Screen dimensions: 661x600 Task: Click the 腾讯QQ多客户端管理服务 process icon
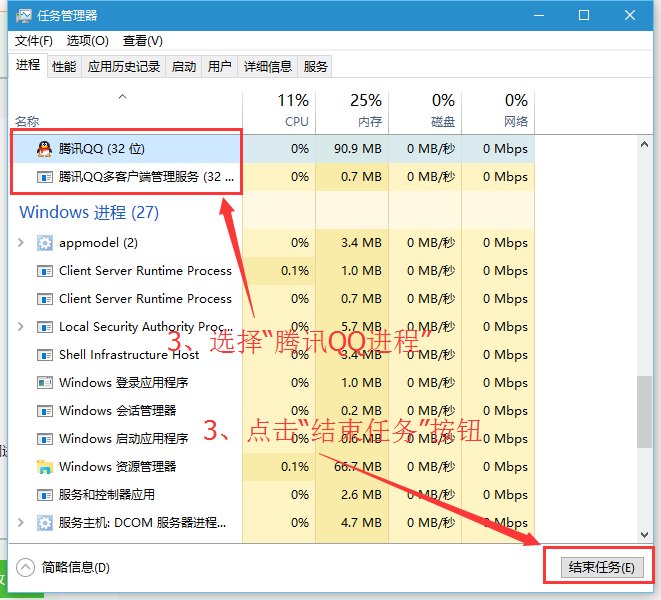(45, 177)
